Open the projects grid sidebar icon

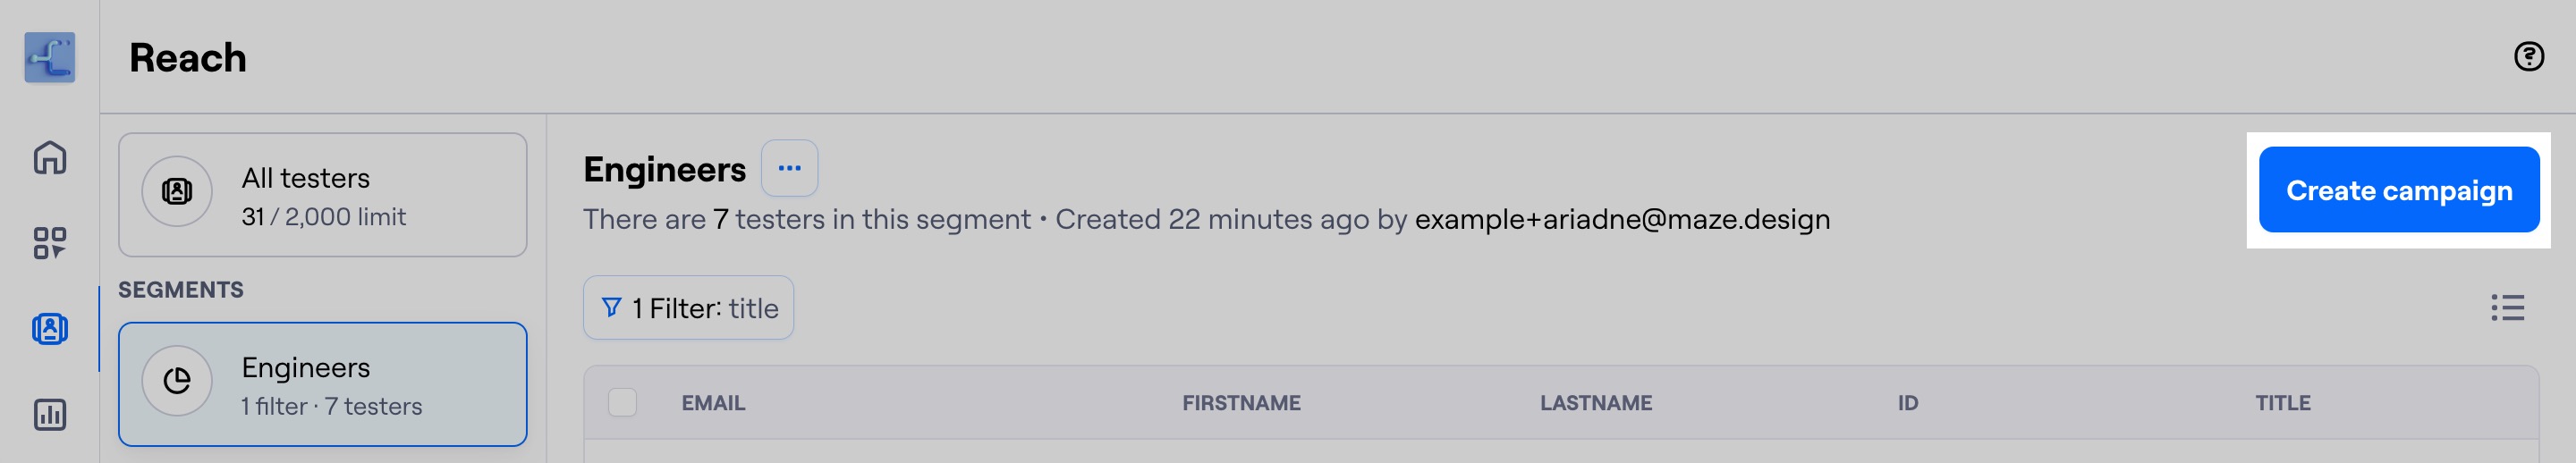click(49, 243)
